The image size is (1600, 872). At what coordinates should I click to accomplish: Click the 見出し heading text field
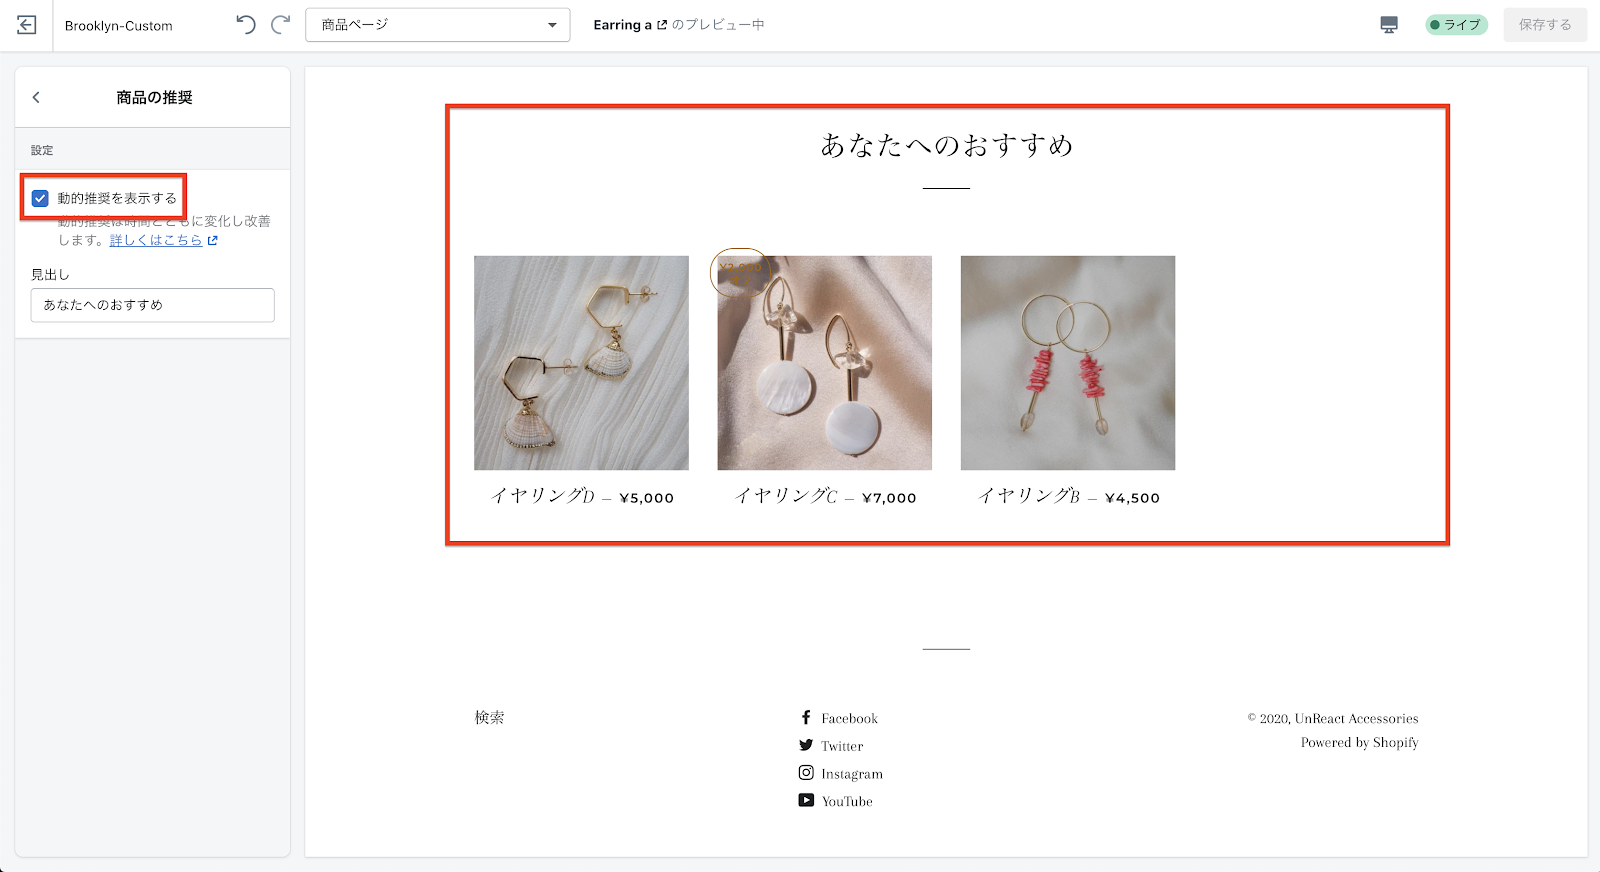click(152, 305)
